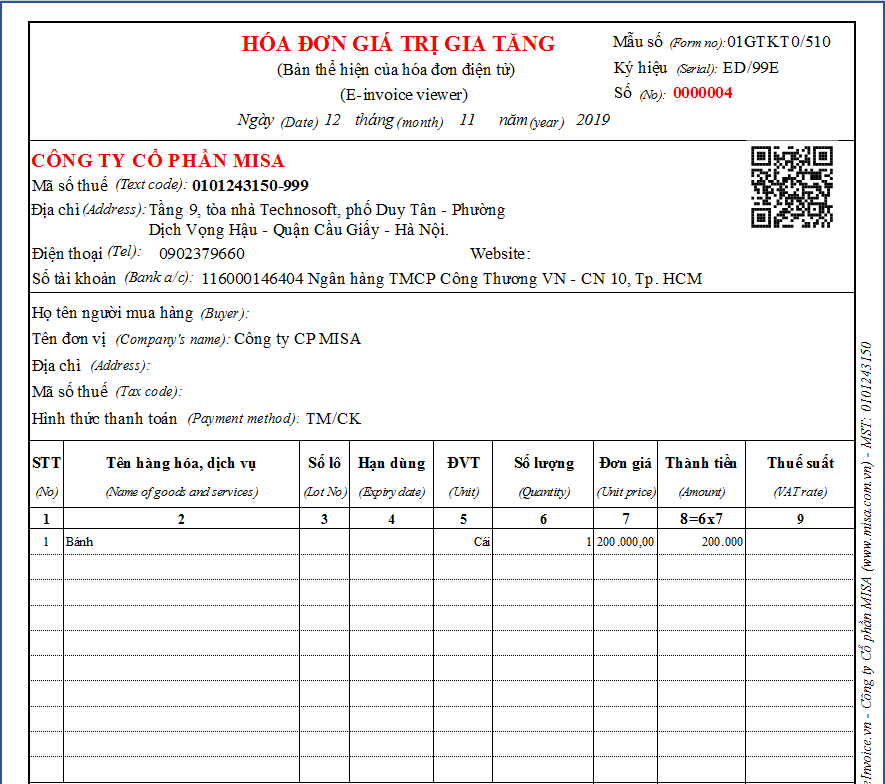Click the "Số tài khoản" label

(x=74, y=279)
